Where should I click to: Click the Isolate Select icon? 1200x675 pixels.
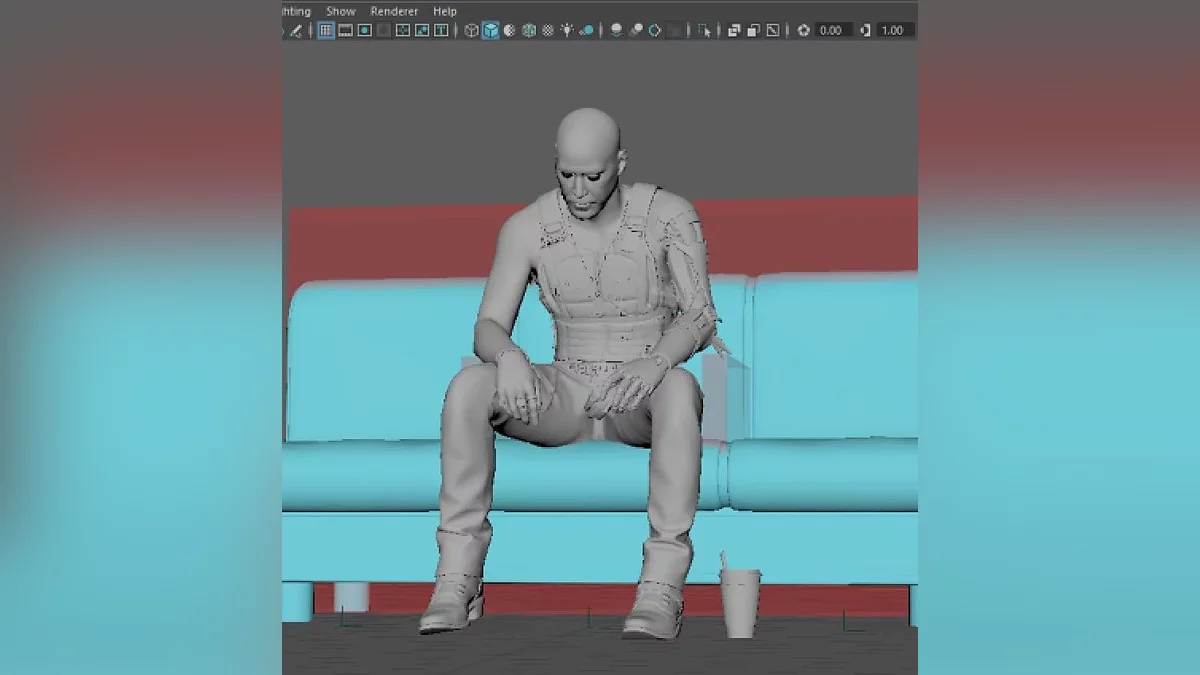(706, 31)
